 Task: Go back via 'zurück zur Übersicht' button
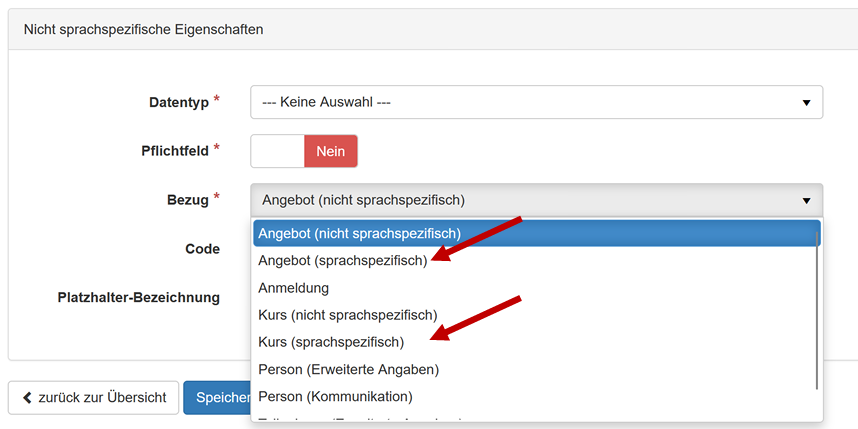tap(94, 398)
